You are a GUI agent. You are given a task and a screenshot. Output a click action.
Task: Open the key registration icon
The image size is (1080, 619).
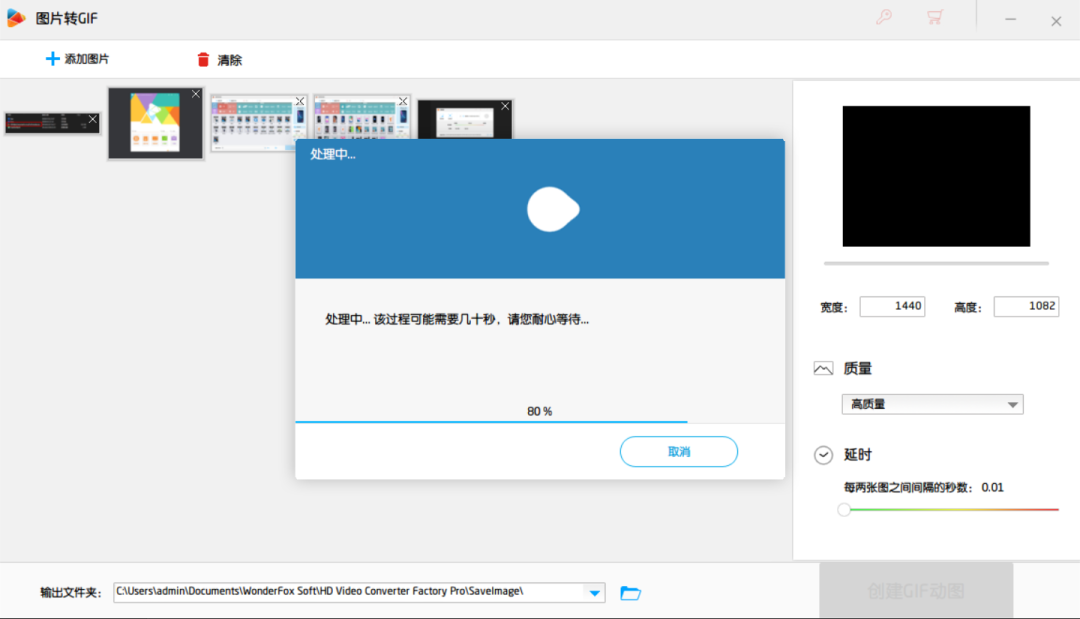pos(884,17)
